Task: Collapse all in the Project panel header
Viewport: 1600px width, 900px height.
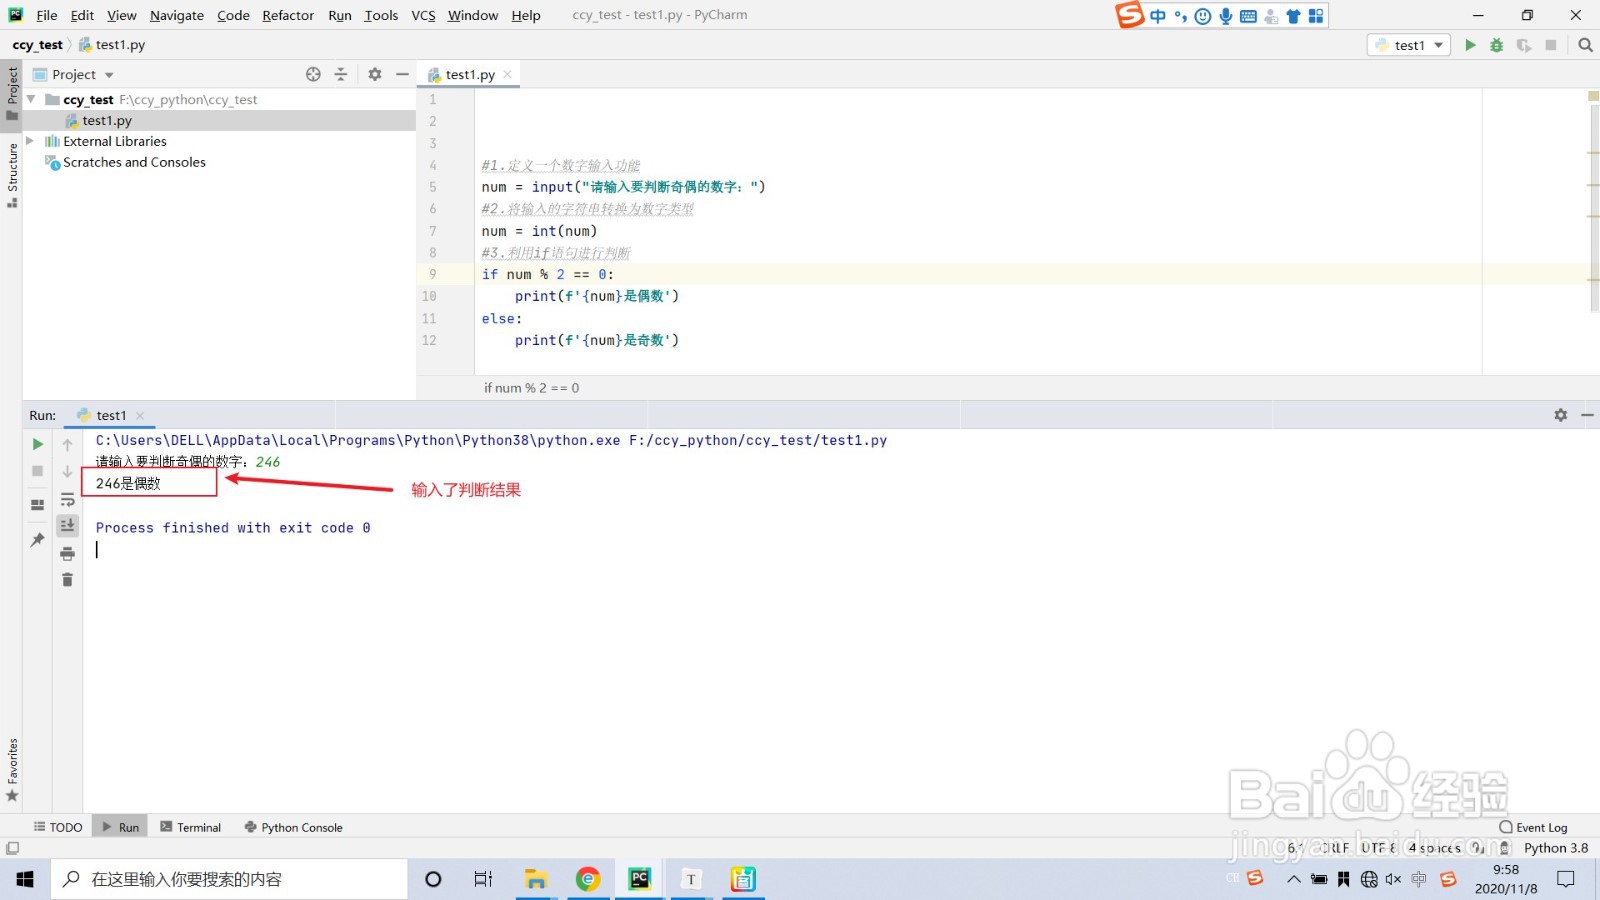Action: click(x=341, y=74)
